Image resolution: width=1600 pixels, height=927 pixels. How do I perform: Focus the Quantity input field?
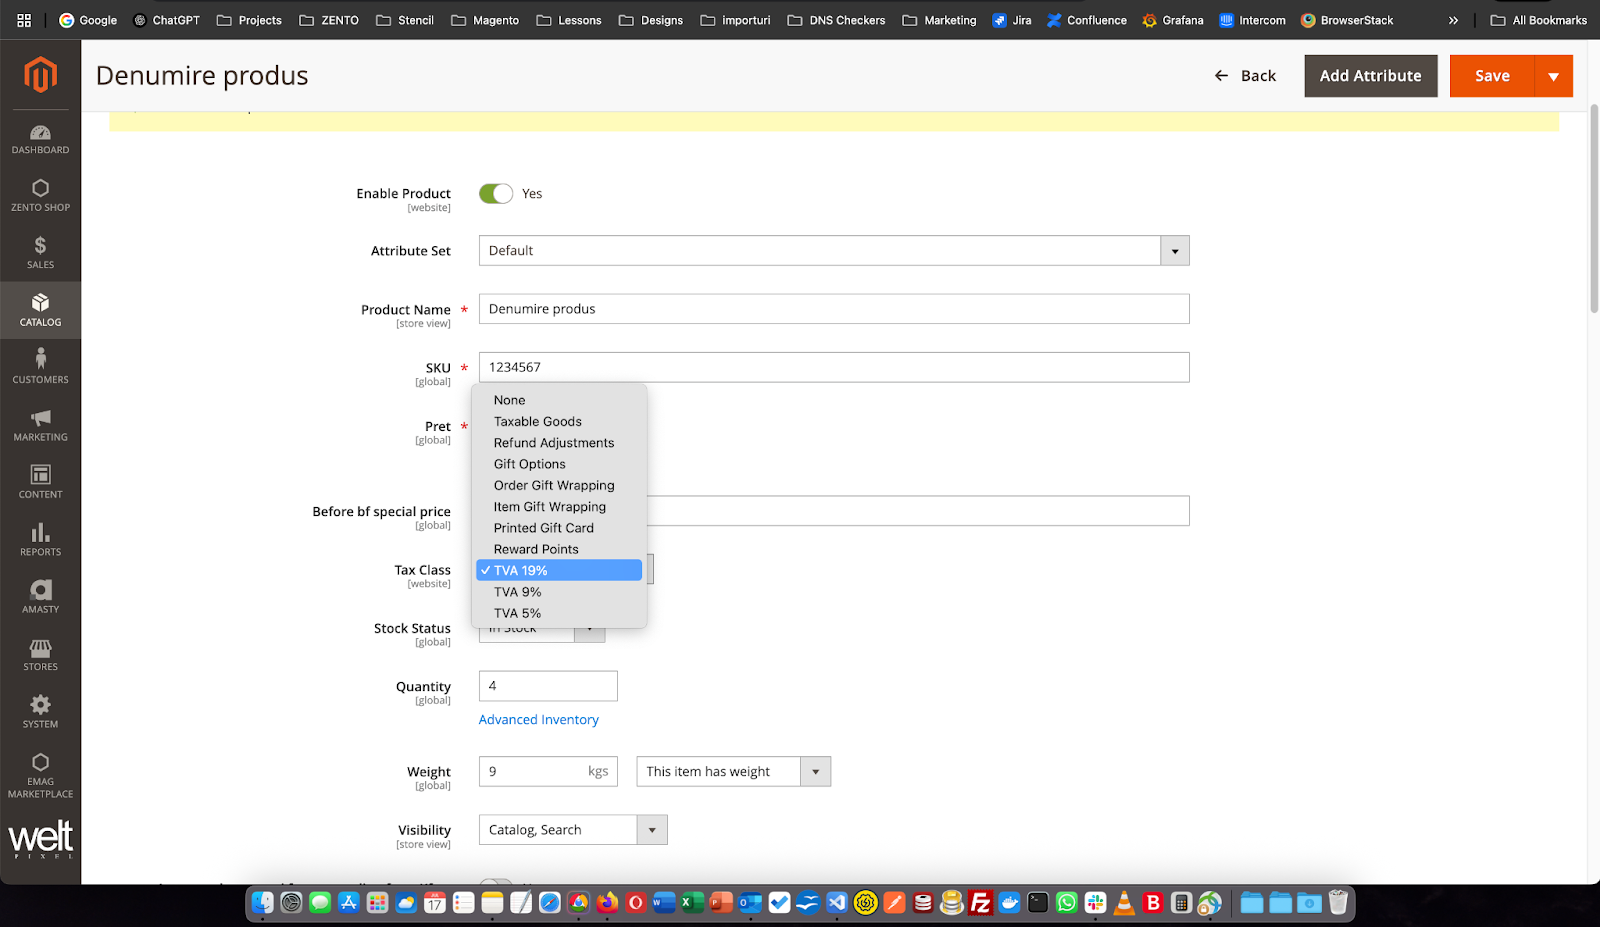[x=548, y=686]
